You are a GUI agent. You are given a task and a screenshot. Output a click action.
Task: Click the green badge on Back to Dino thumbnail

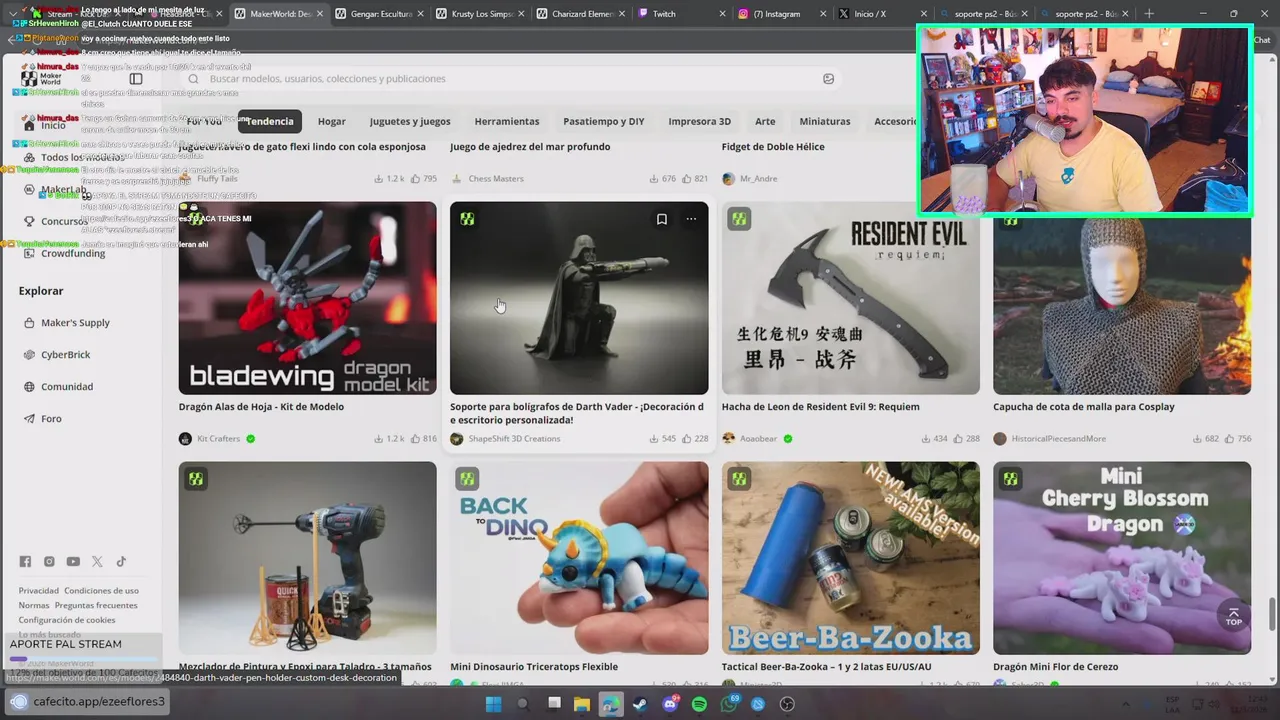467,479
